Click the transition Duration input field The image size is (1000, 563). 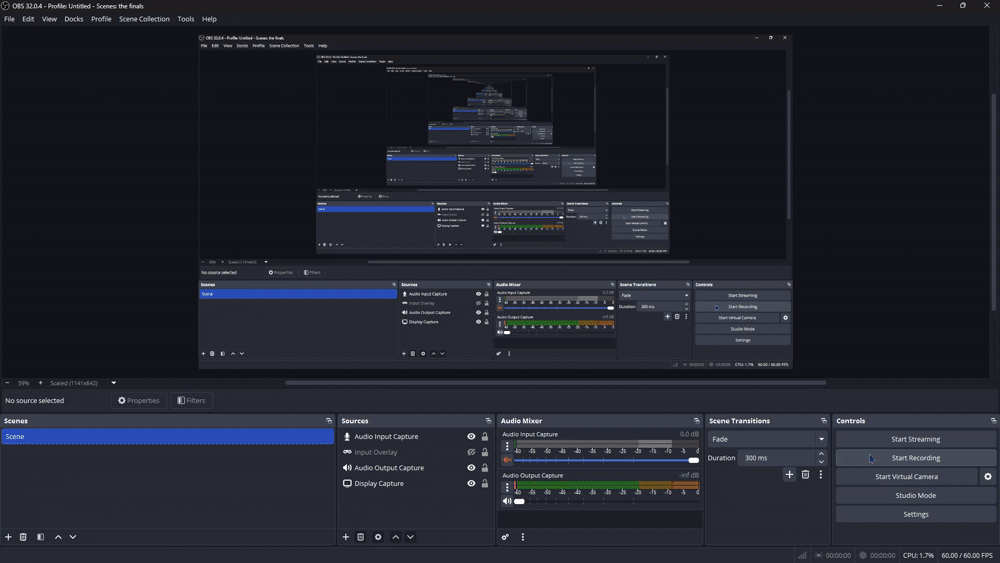pos(776,458)
